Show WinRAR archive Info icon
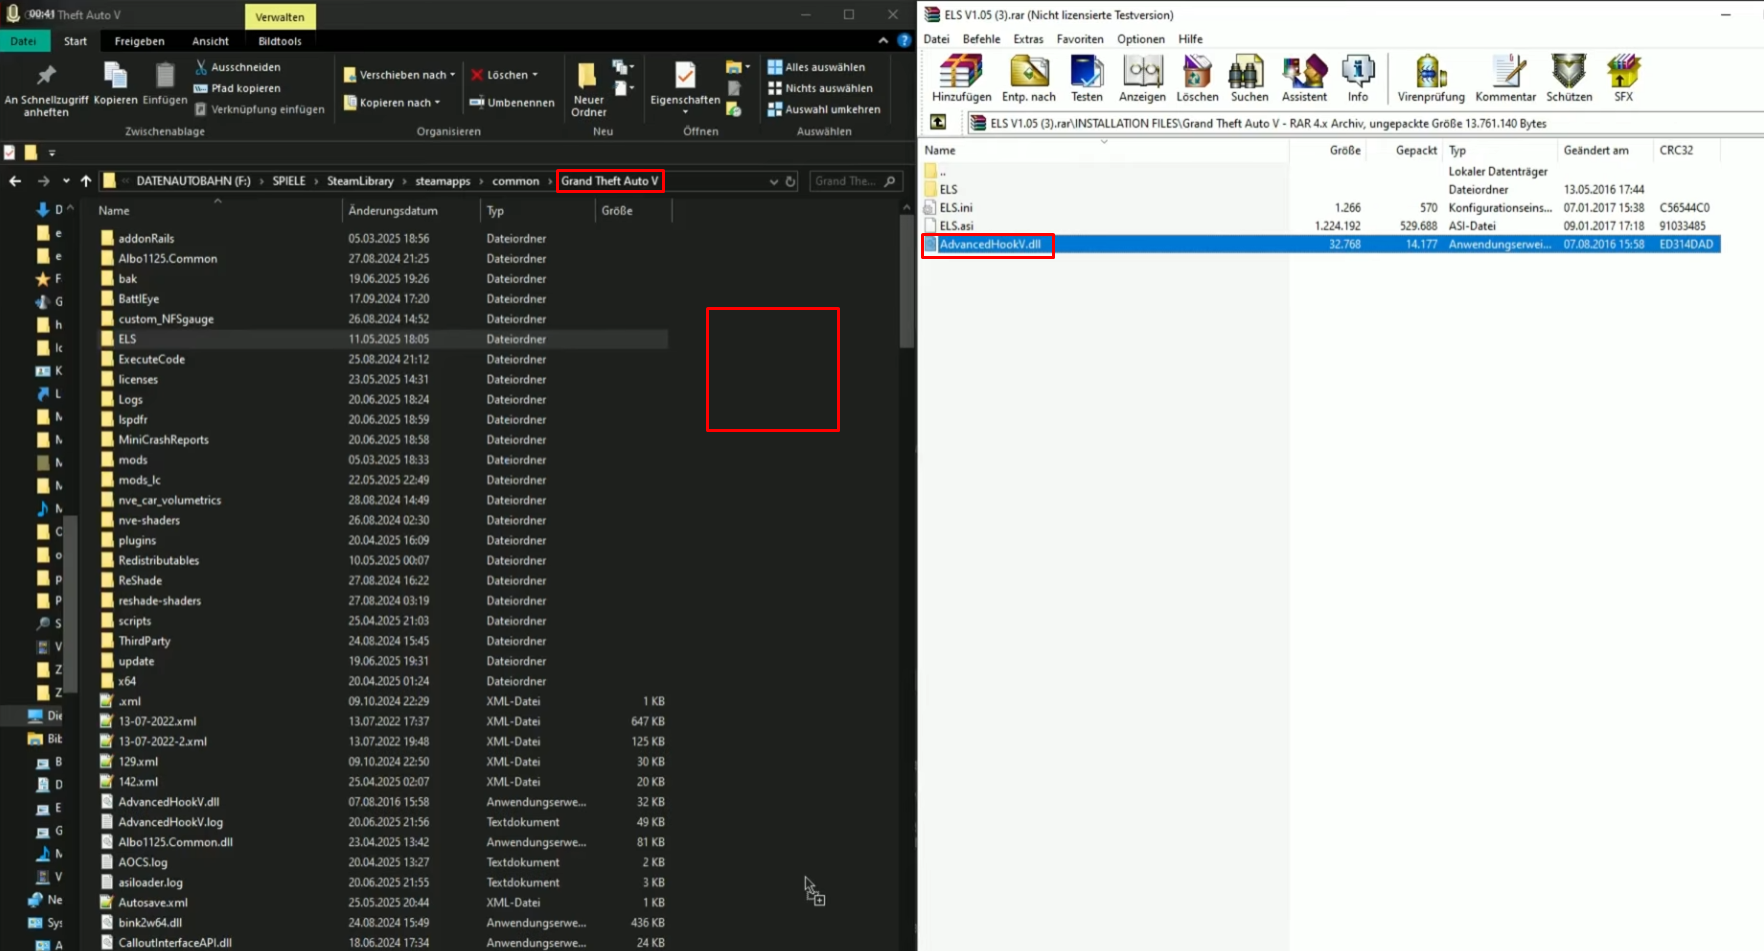The height and width of the screenshot is (951, 1764). click(x=1358, y=79)
